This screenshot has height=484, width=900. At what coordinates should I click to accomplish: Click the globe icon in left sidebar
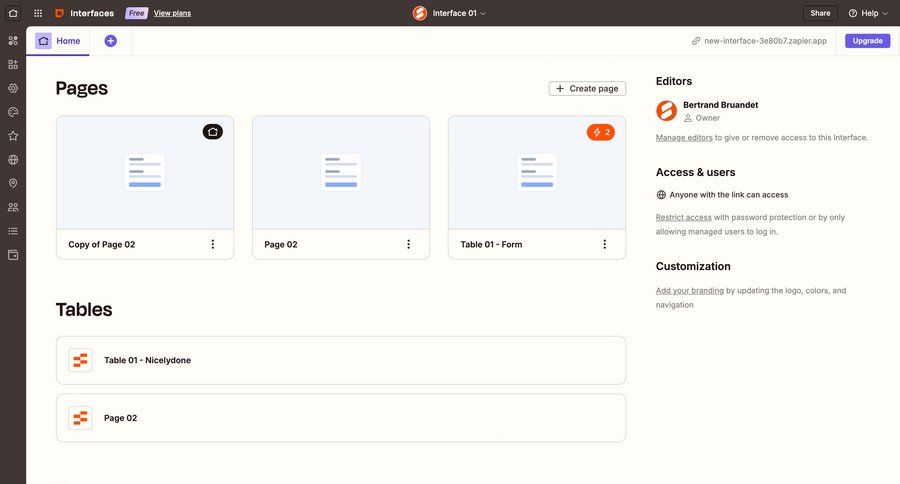coord(13,160)
